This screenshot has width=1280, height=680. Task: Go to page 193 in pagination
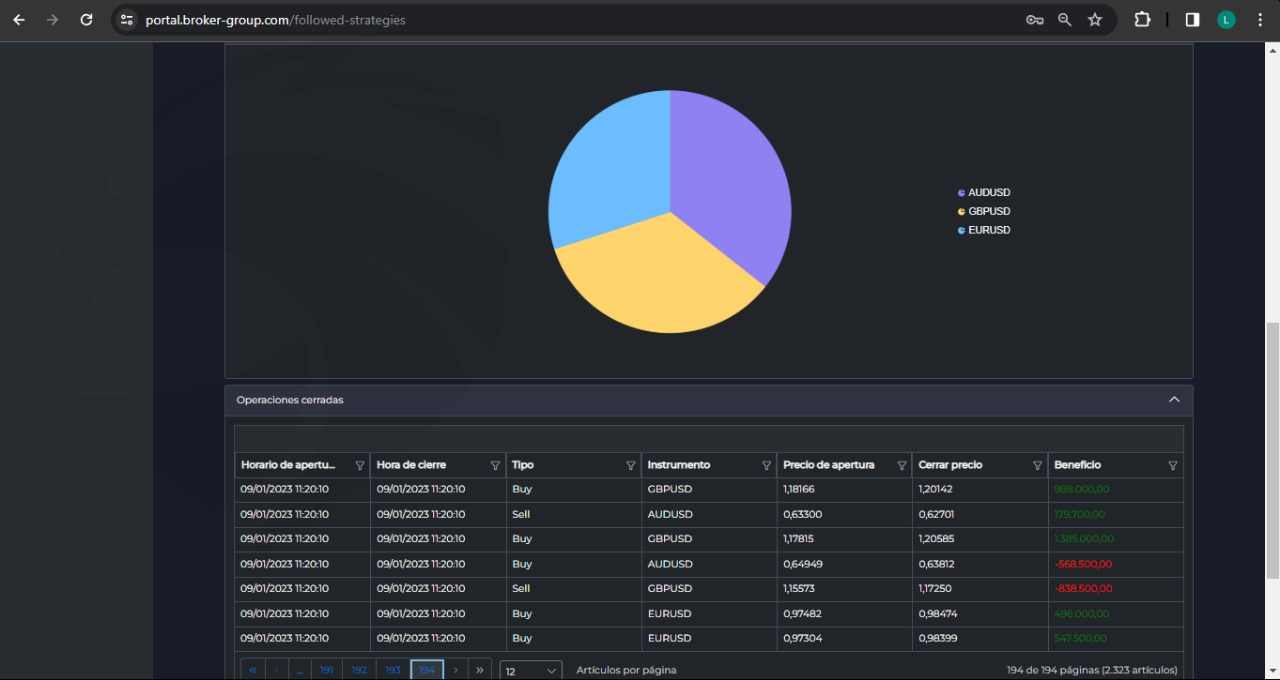(x=393, y=670)
